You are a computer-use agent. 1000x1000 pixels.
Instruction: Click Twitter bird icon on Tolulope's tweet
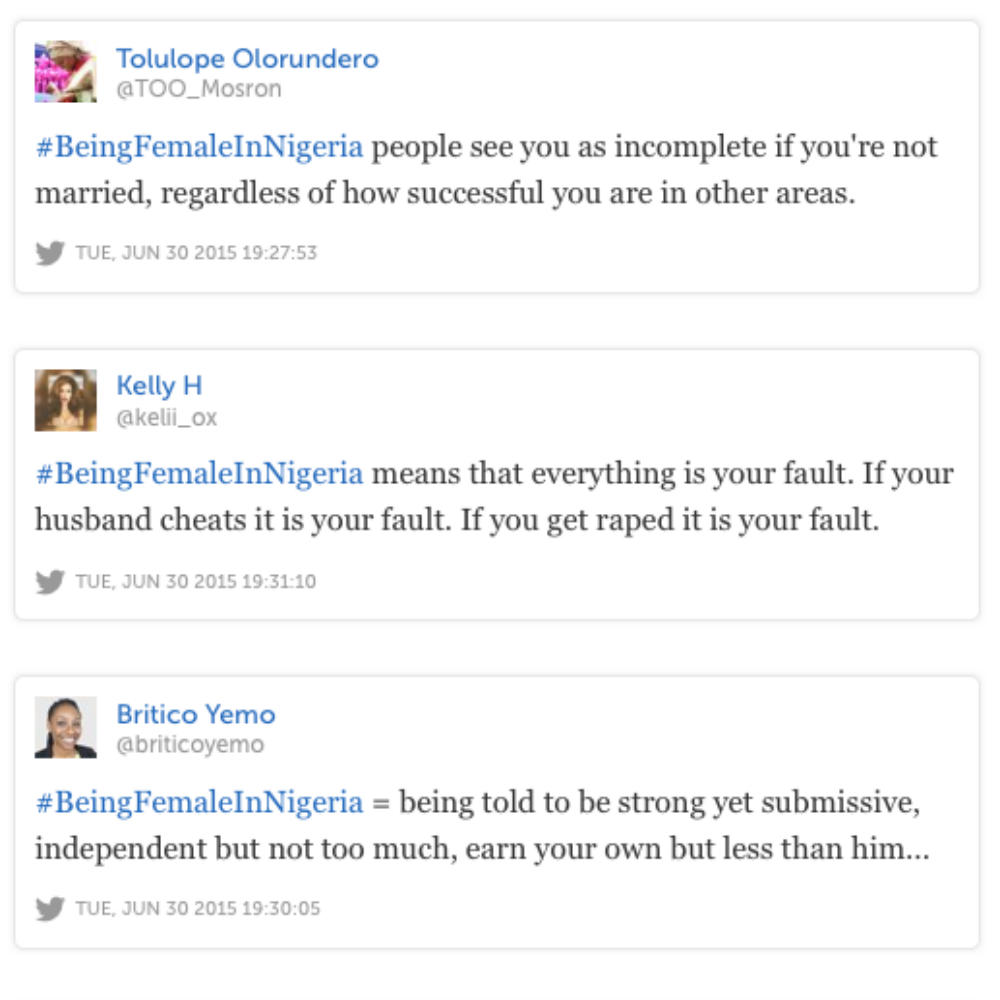pyautogui.click(x=50, y=253)
